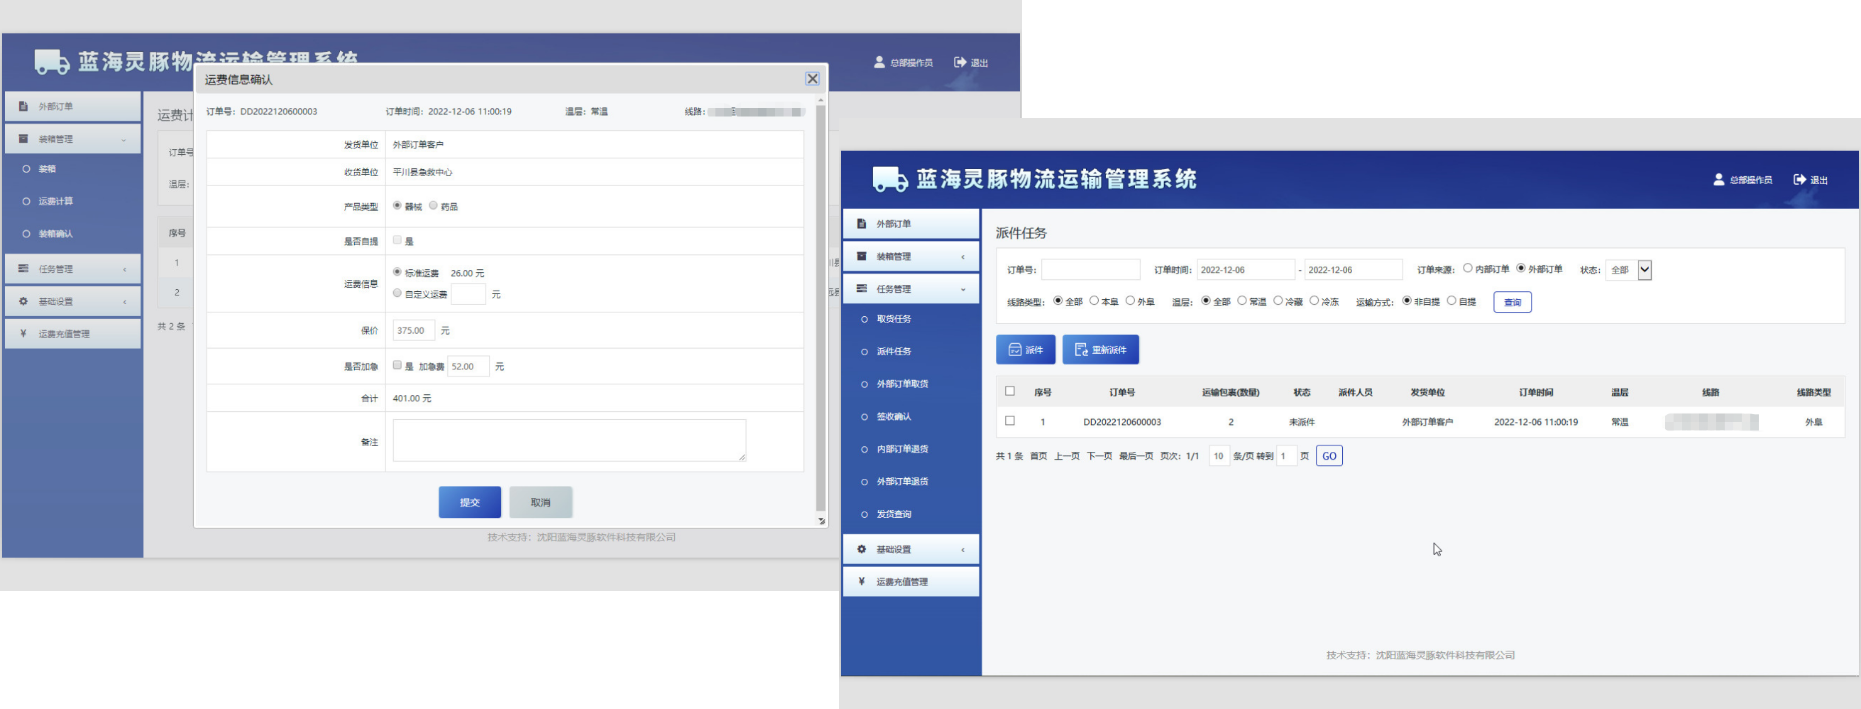
Task: Check the 是否自提 checkbox in the dialog
Action: tap(397, 240)
